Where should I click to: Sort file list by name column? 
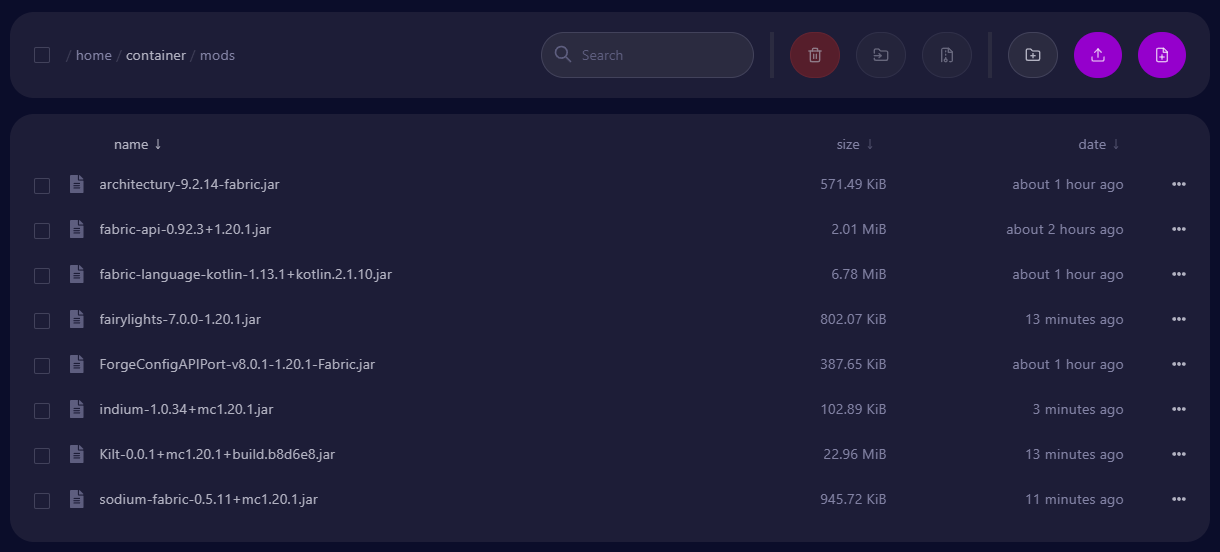point(137,144)
